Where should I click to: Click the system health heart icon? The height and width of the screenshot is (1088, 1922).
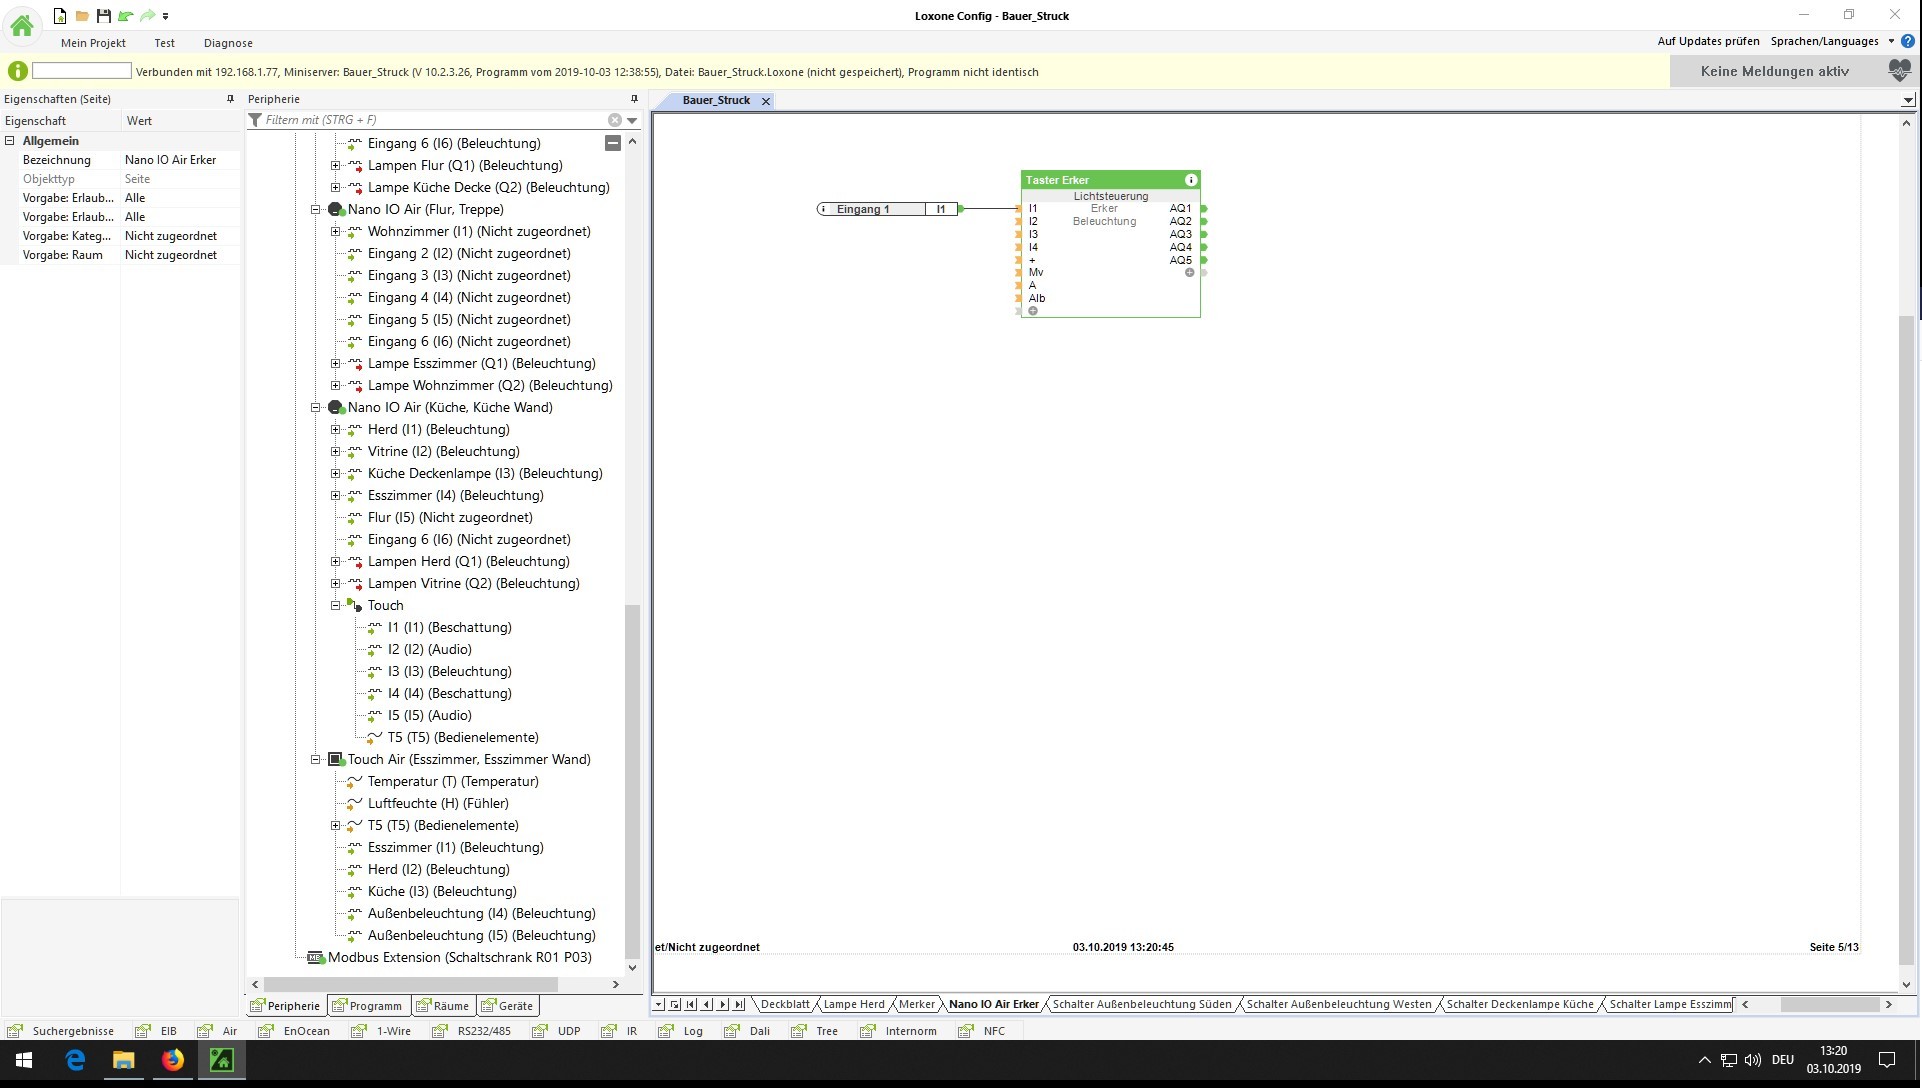coord(1899,71)
